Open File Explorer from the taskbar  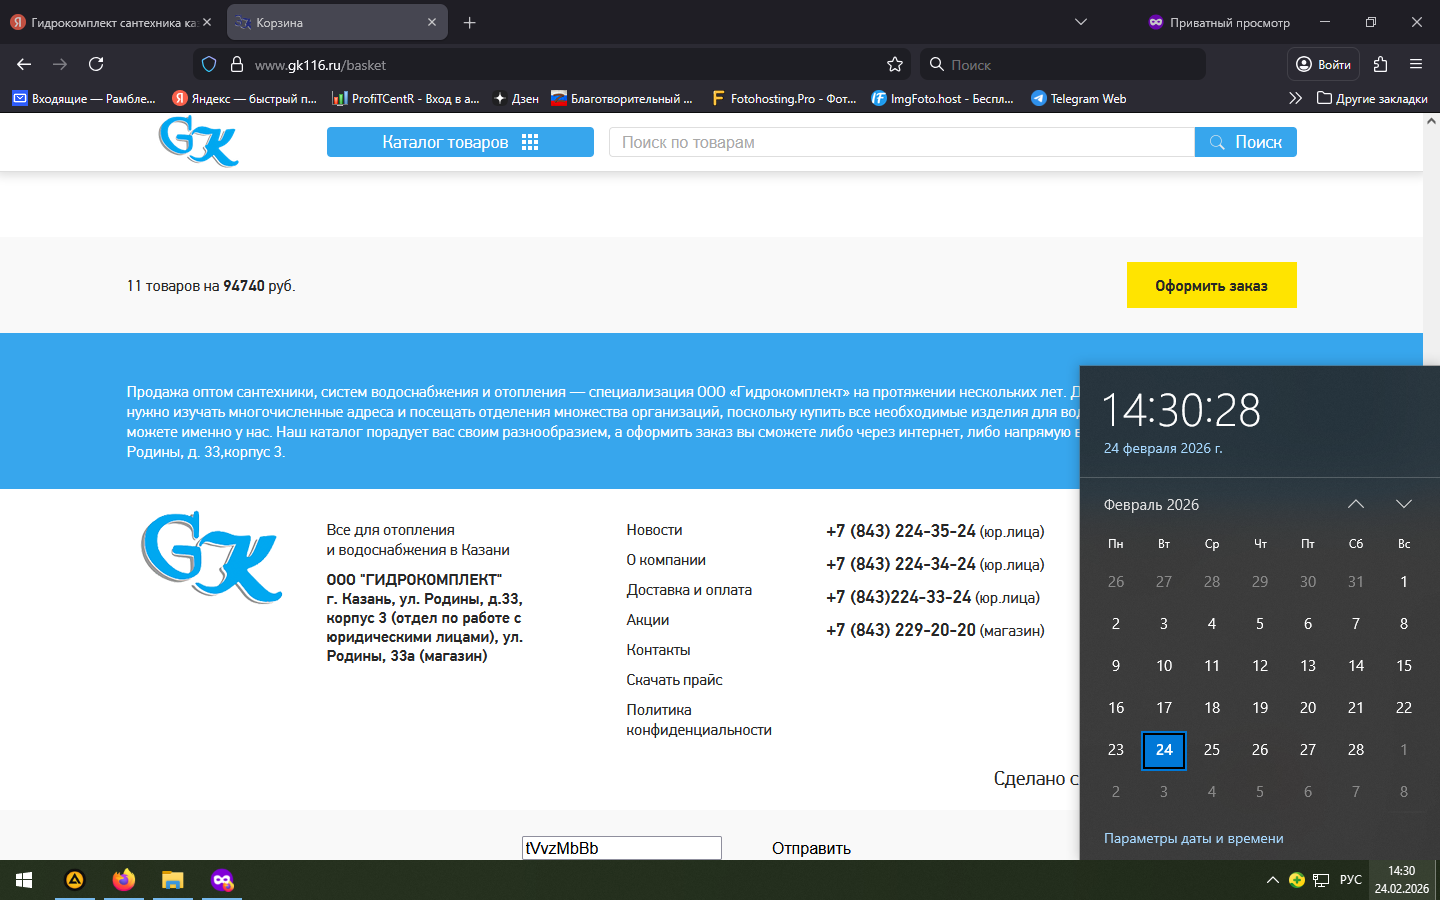point(173,880)
